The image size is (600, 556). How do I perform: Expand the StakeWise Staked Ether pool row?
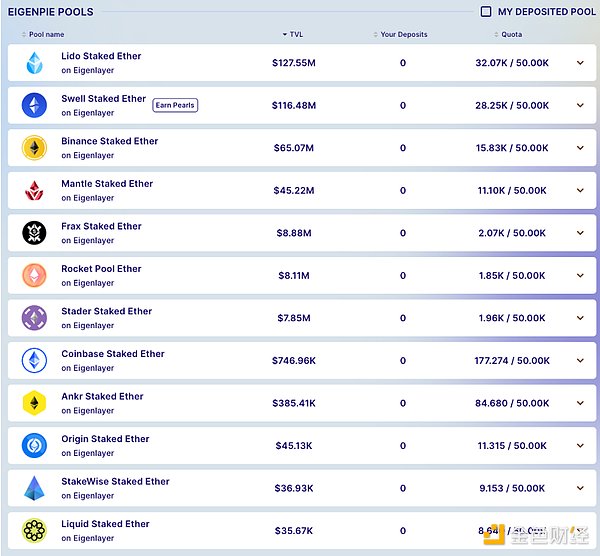580,488
